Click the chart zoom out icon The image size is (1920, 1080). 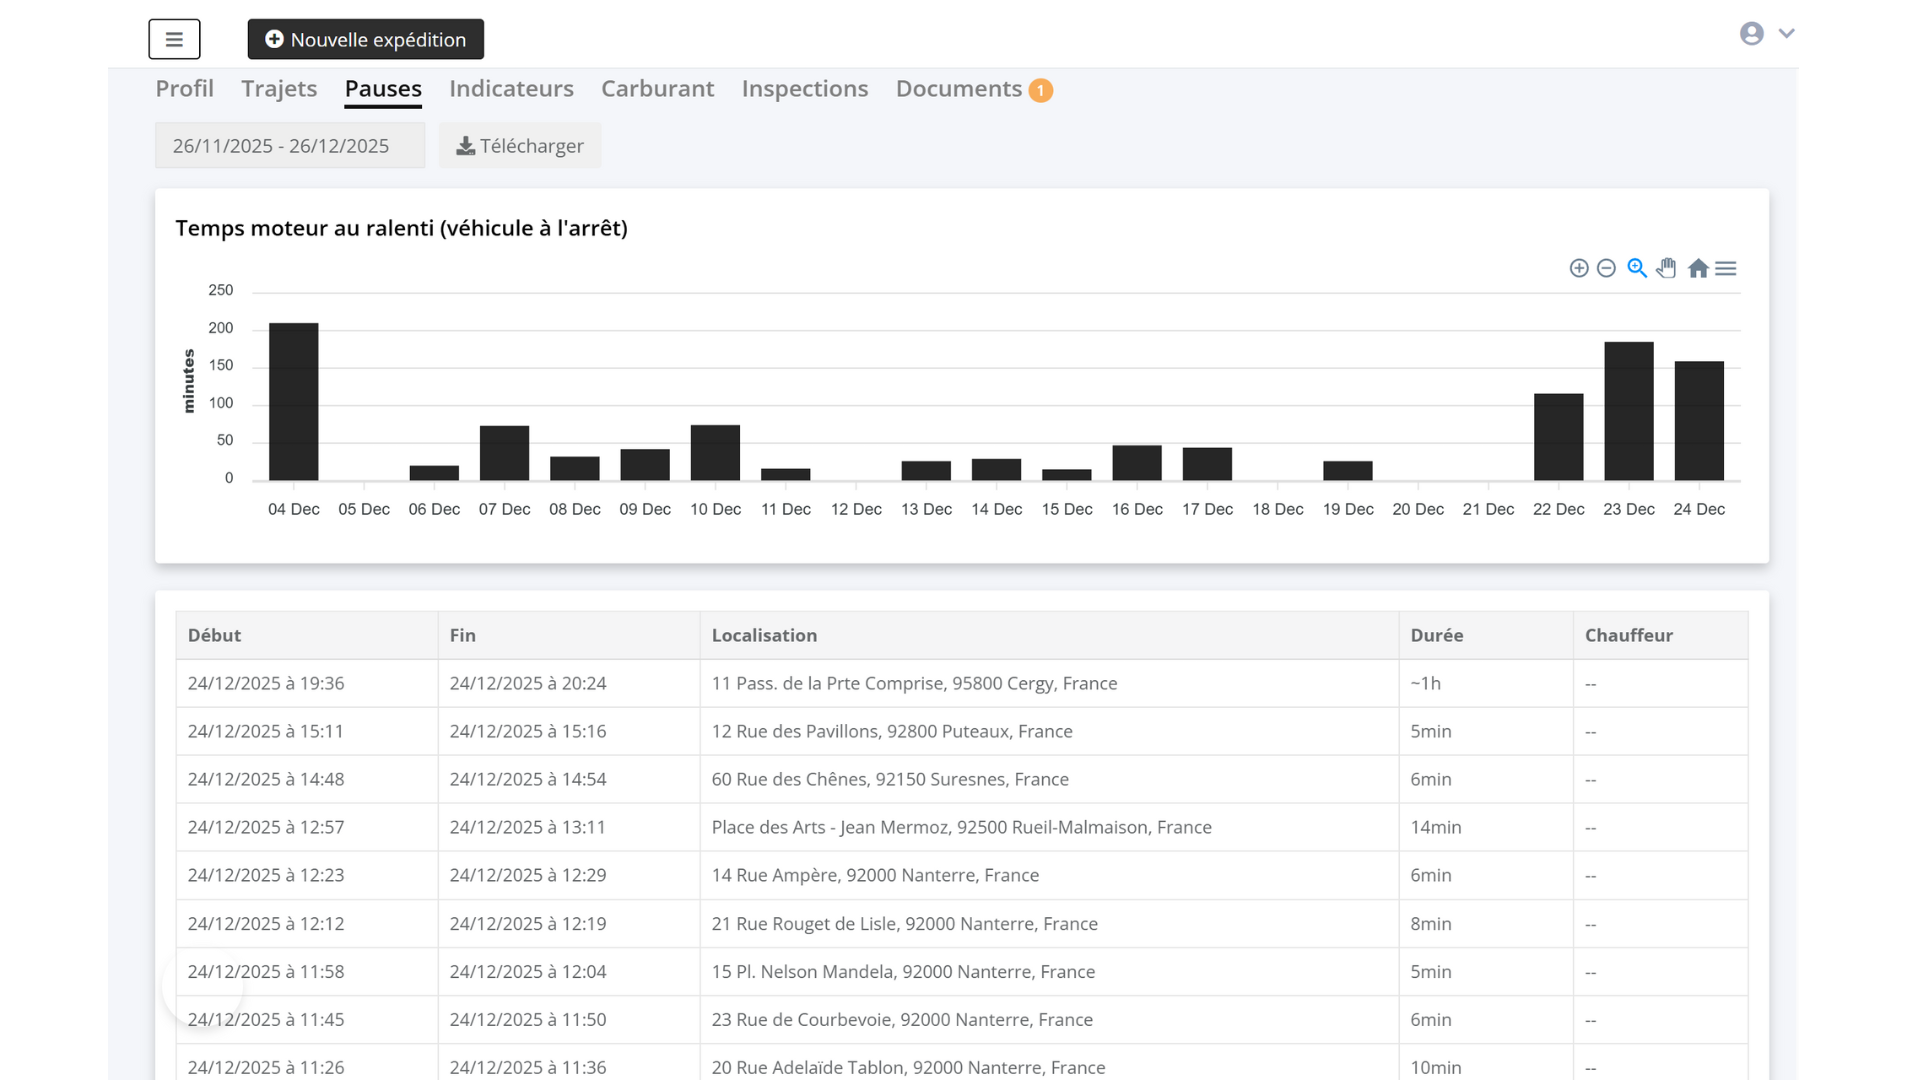tap(1606, 268)
